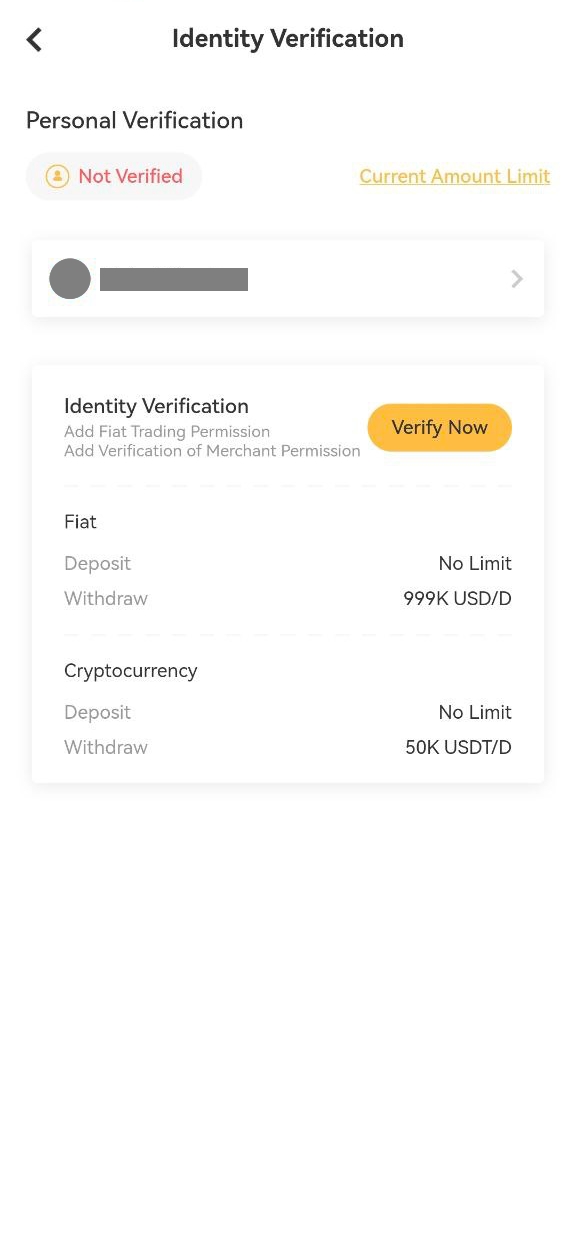
Task: Toggle the Not Verified verification status
Action: 113,176
